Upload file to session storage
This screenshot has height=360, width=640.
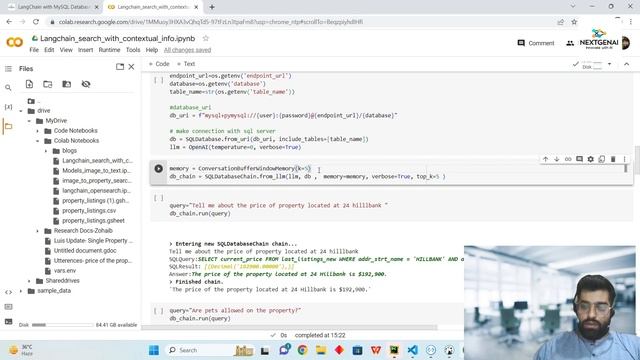[29, 84]
